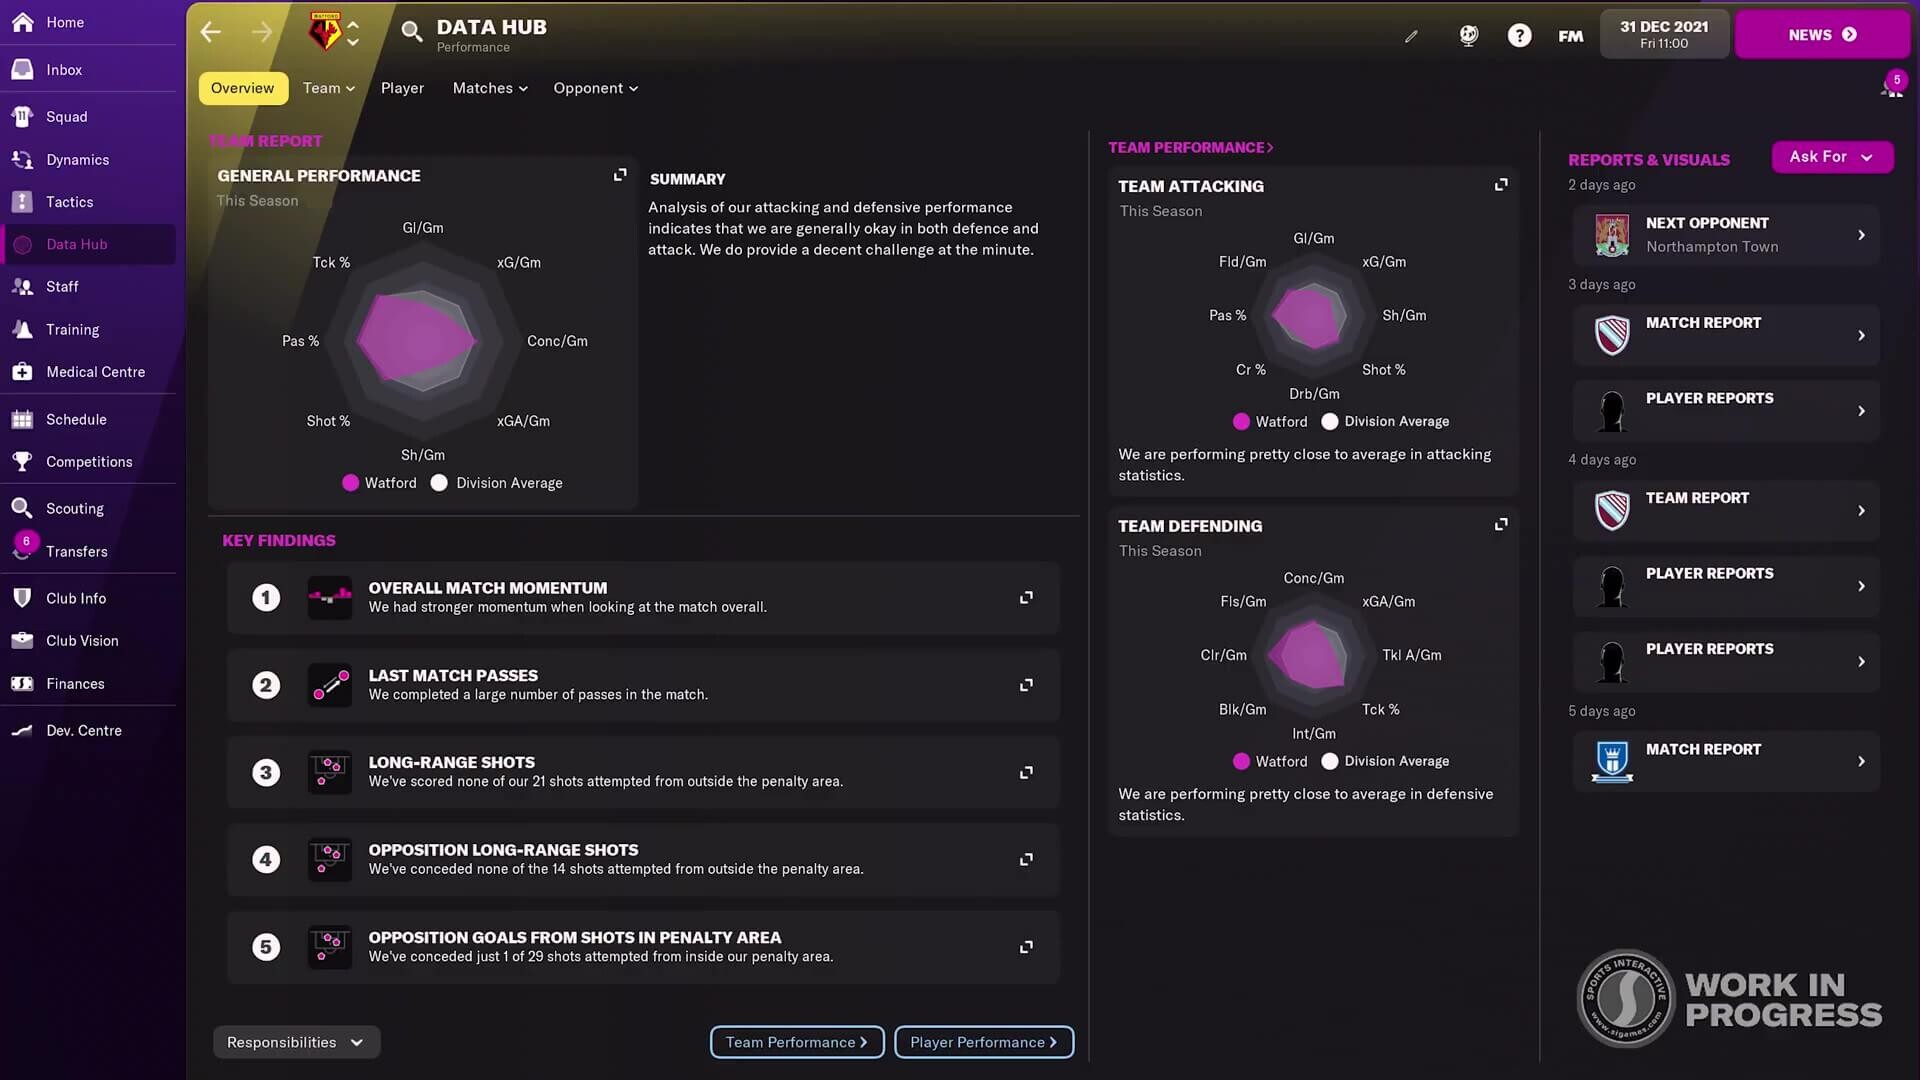Screen dimensions: 1920x1080
Task: Open the Opponent tab menu
Action: [x=595, y=88]
